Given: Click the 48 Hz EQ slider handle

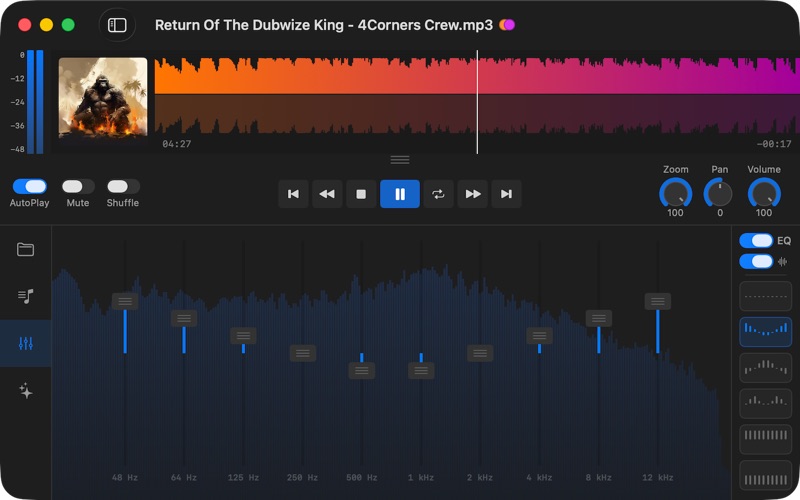Looking at the screenshot, I should 125,301.
